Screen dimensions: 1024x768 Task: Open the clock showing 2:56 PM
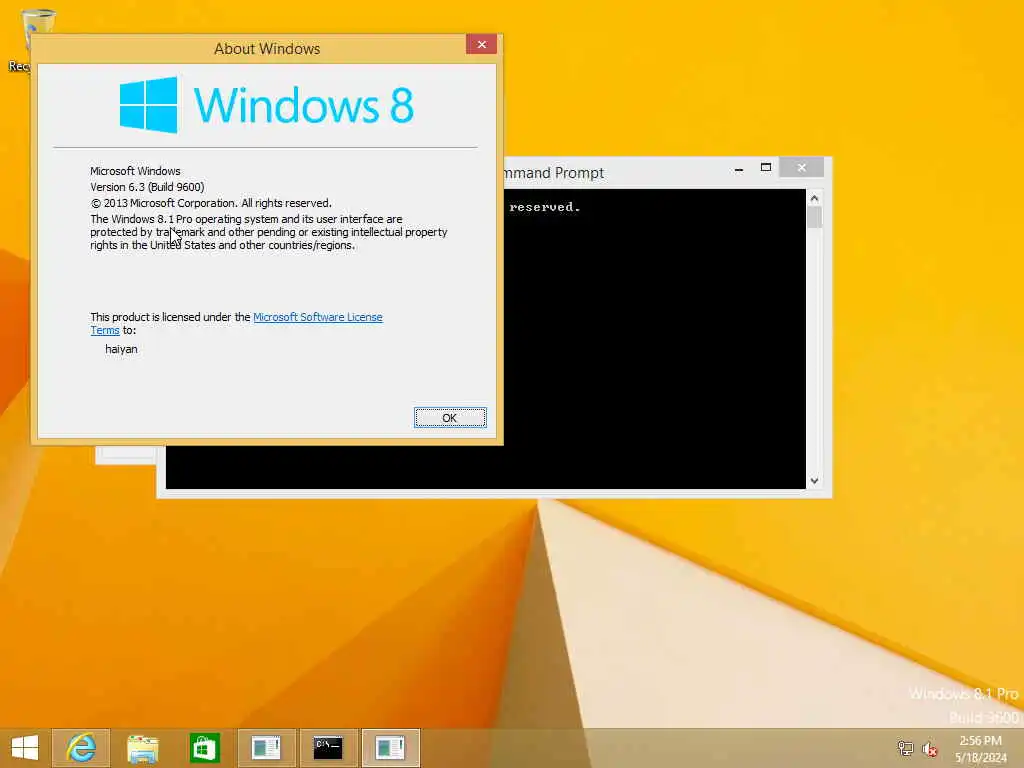tap(981, 749)
